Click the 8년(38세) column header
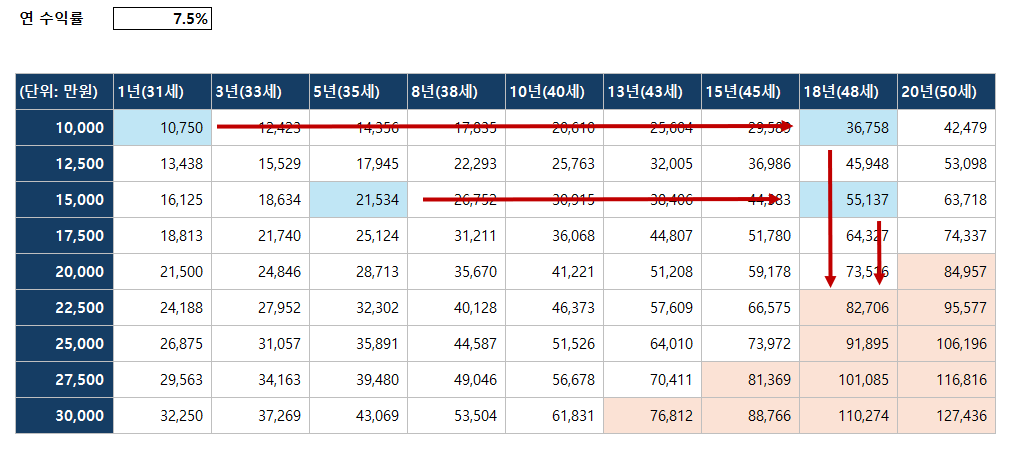Viewport: 1011px width, 449px height. coord(456,92)
